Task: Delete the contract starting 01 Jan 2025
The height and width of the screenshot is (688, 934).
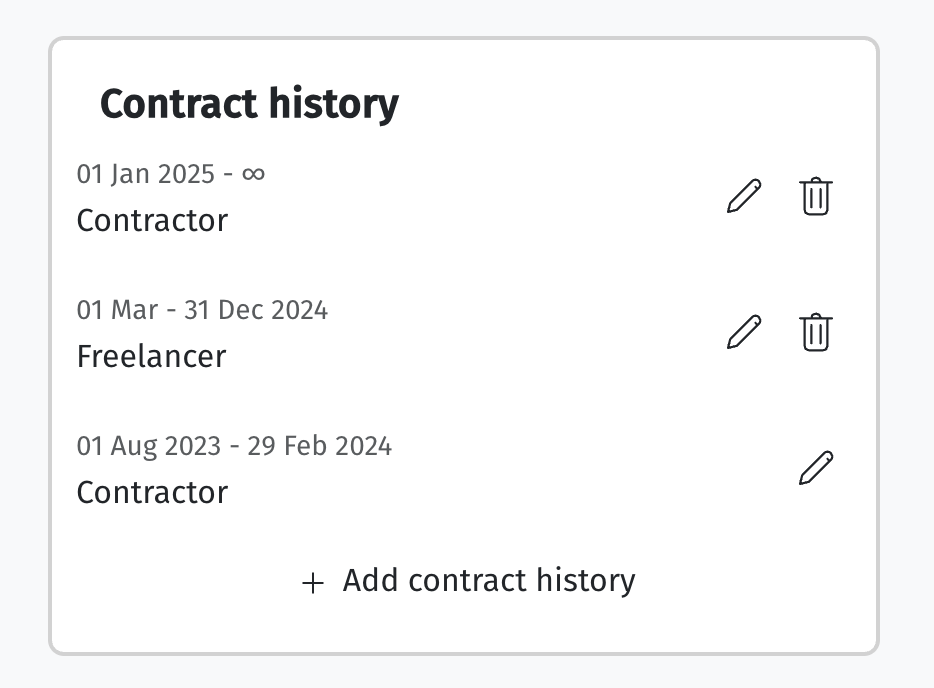Action: pos(815,196)
